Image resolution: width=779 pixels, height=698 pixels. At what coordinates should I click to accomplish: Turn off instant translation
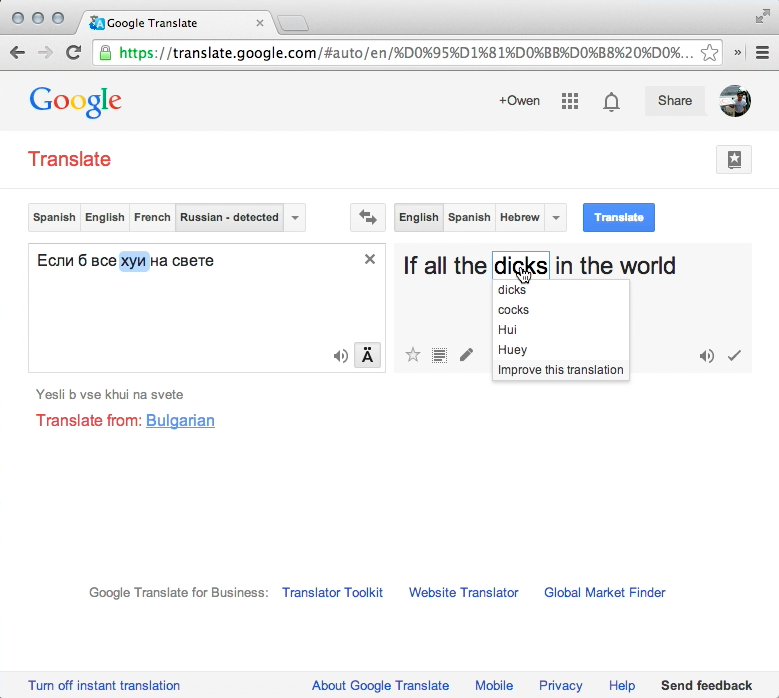(x=104, y=686)
